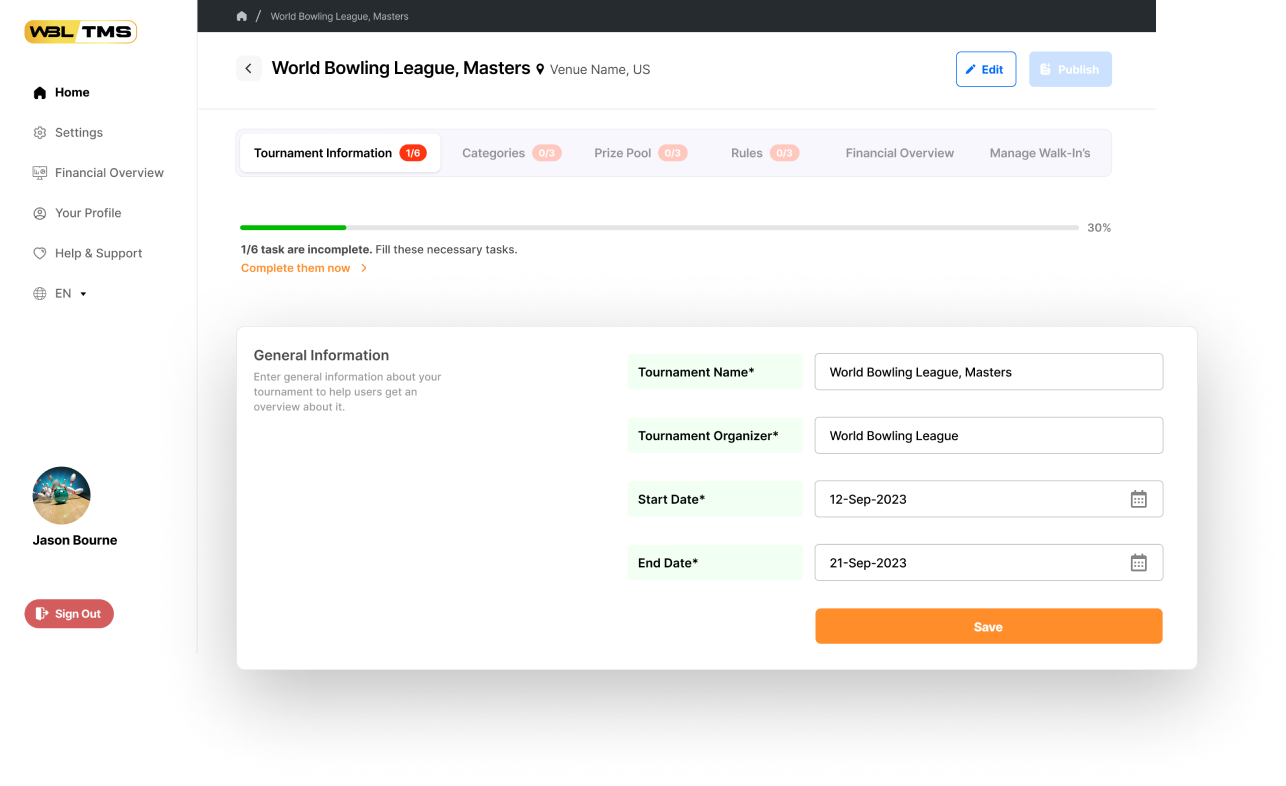Click the Sign Out button
The height and width of the screenshot is (786, 1286).
pos(69,614)
